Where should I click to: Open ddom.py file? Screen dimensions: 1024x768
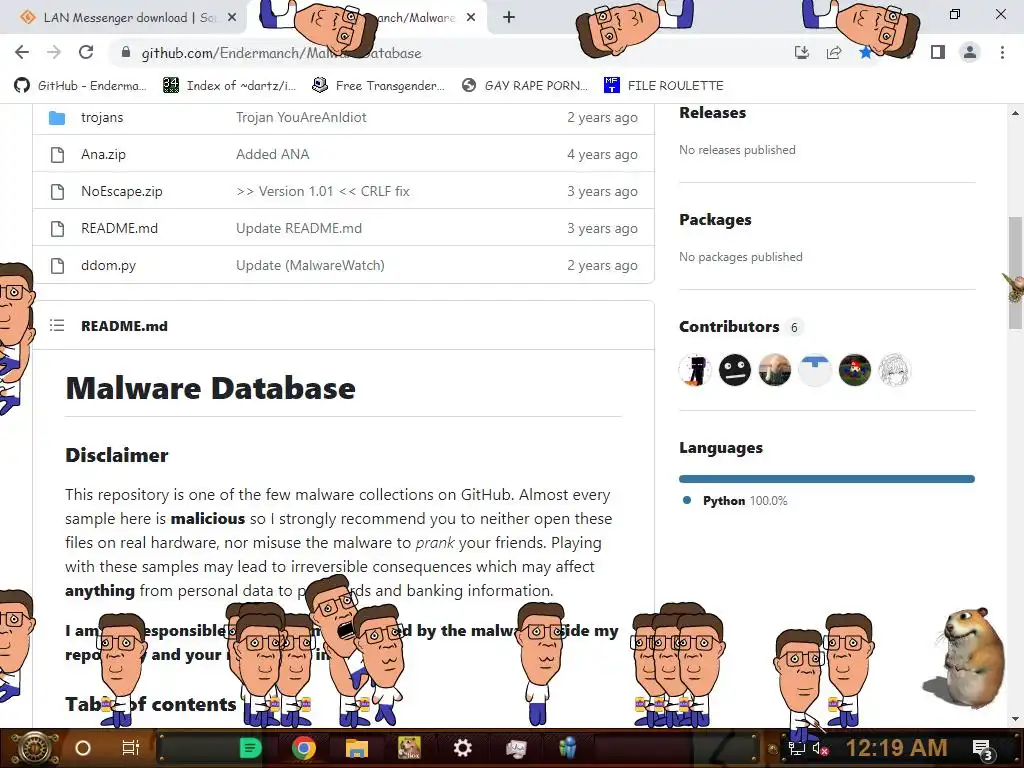pyautogui.click(x=108, y=266)
